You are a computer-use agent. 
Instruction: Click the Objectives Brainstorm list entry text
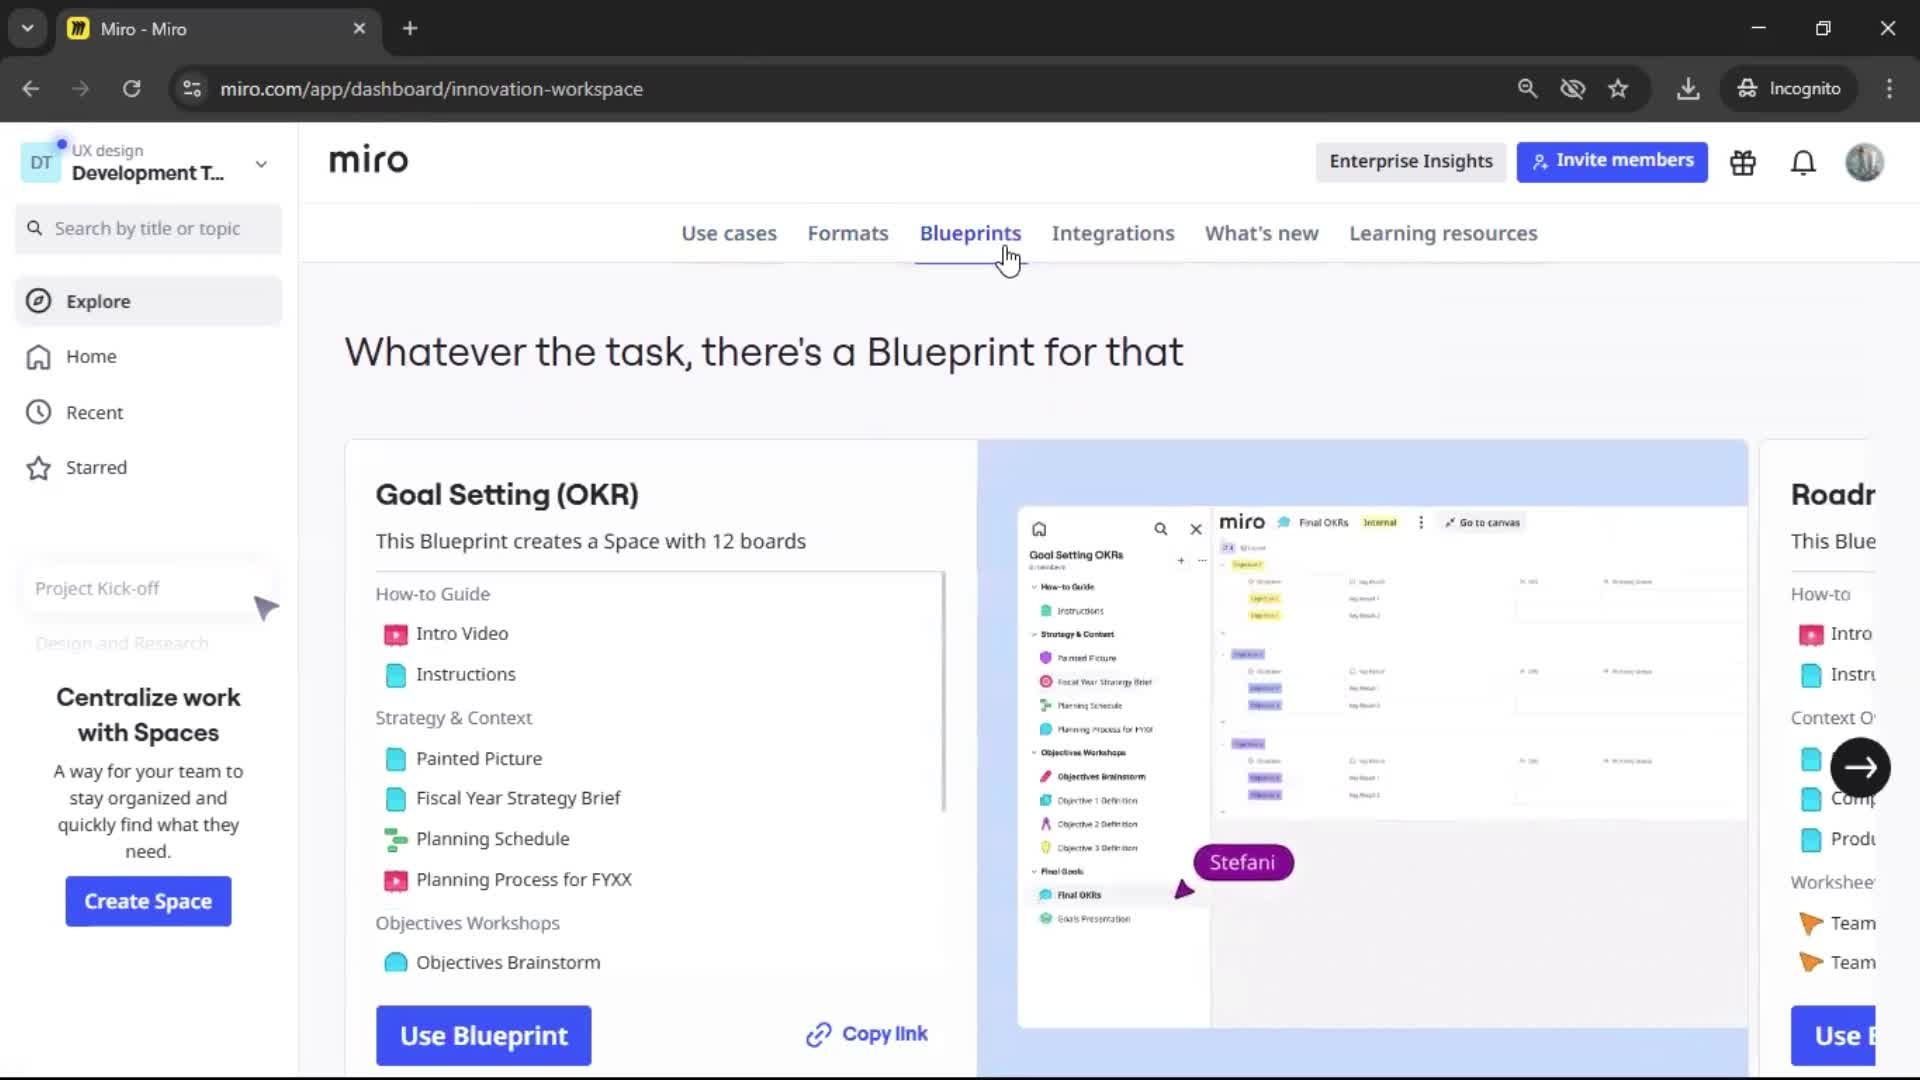508,963
